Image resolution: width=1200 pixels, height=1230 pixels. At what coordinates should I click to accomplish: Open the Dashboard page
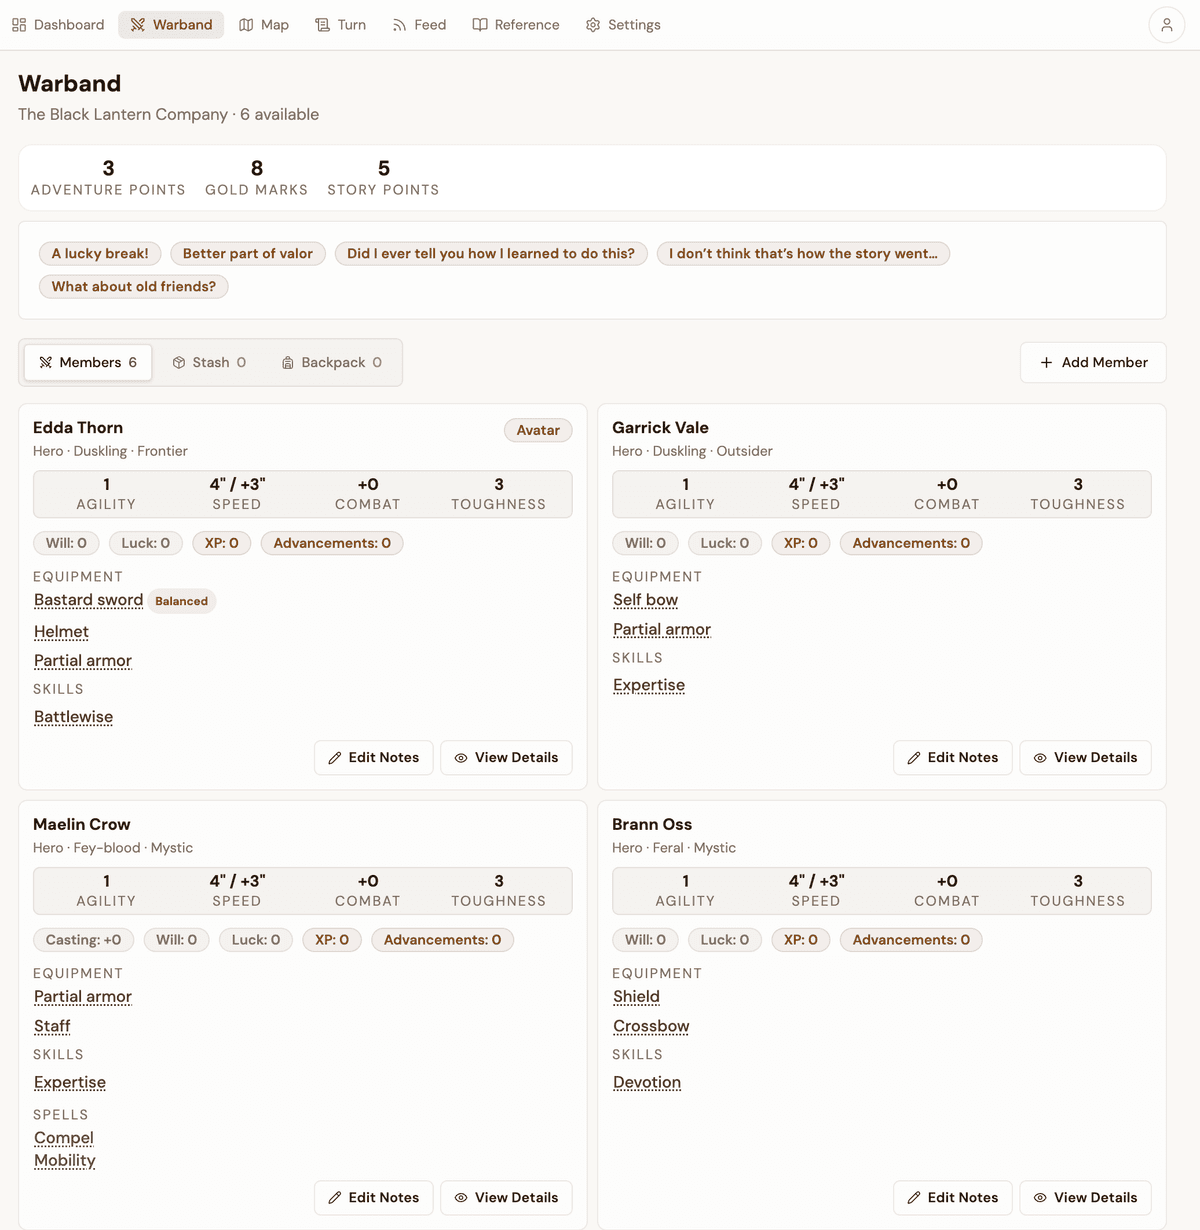tap(58, 25)
